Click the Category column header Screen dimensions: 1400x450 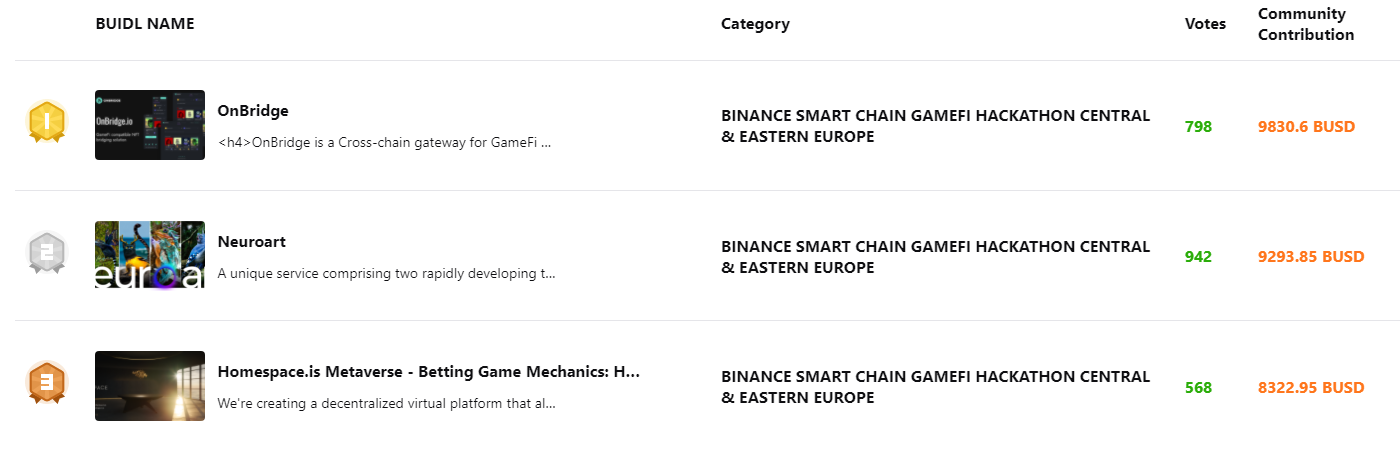(x=755, y=24)
